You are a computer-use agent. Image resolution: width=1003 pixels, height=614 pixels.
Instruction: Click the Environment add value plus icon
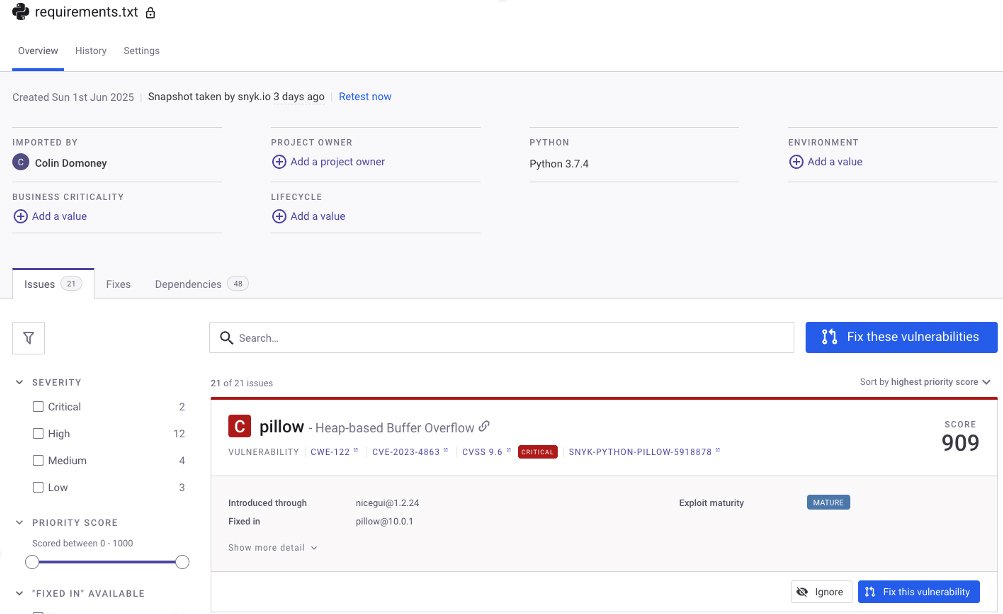coord(796,162)
